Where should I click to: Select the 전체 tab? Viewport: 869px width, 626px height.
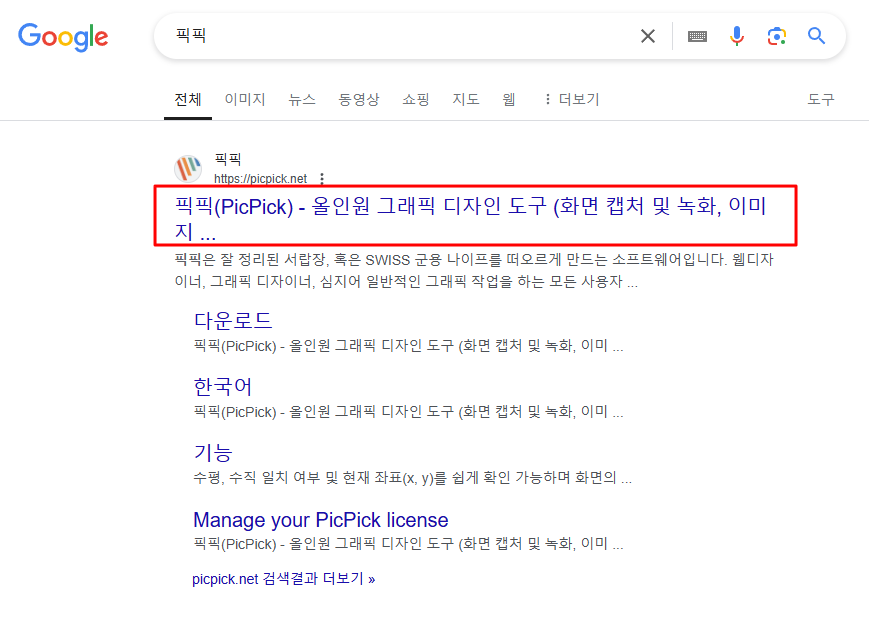coord(188,100)
